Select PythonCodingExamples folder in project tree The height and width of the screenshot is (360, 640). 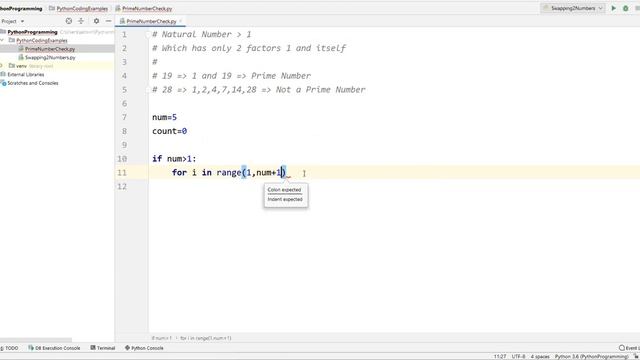[x=42, y=40]
